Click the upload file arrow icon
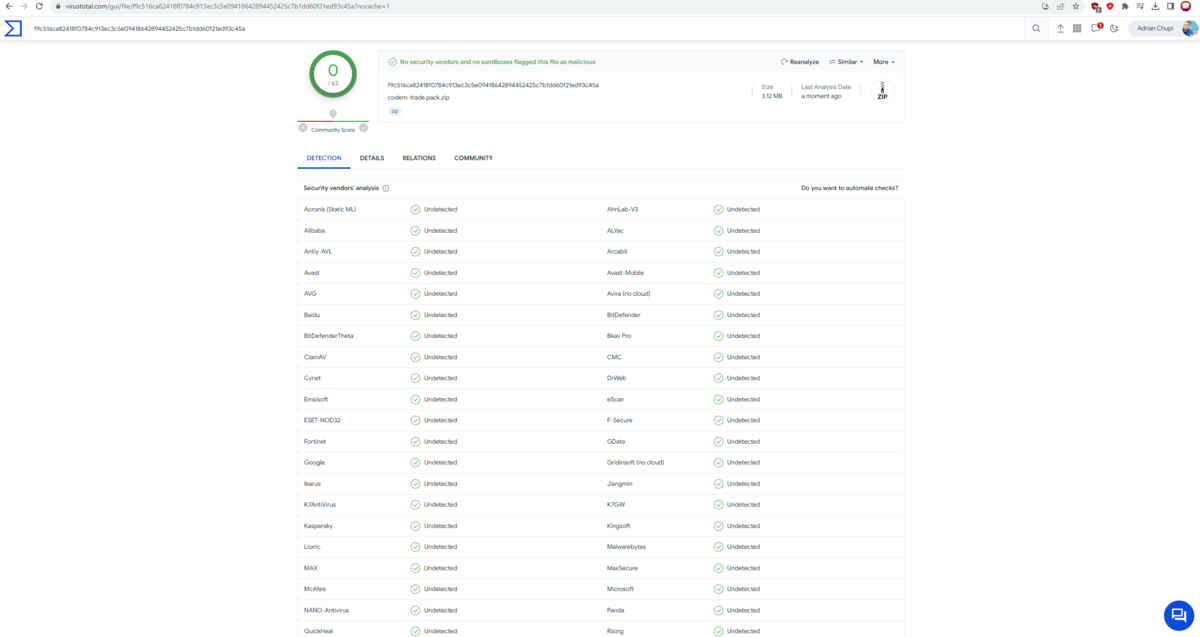 tap(1060, 28)
